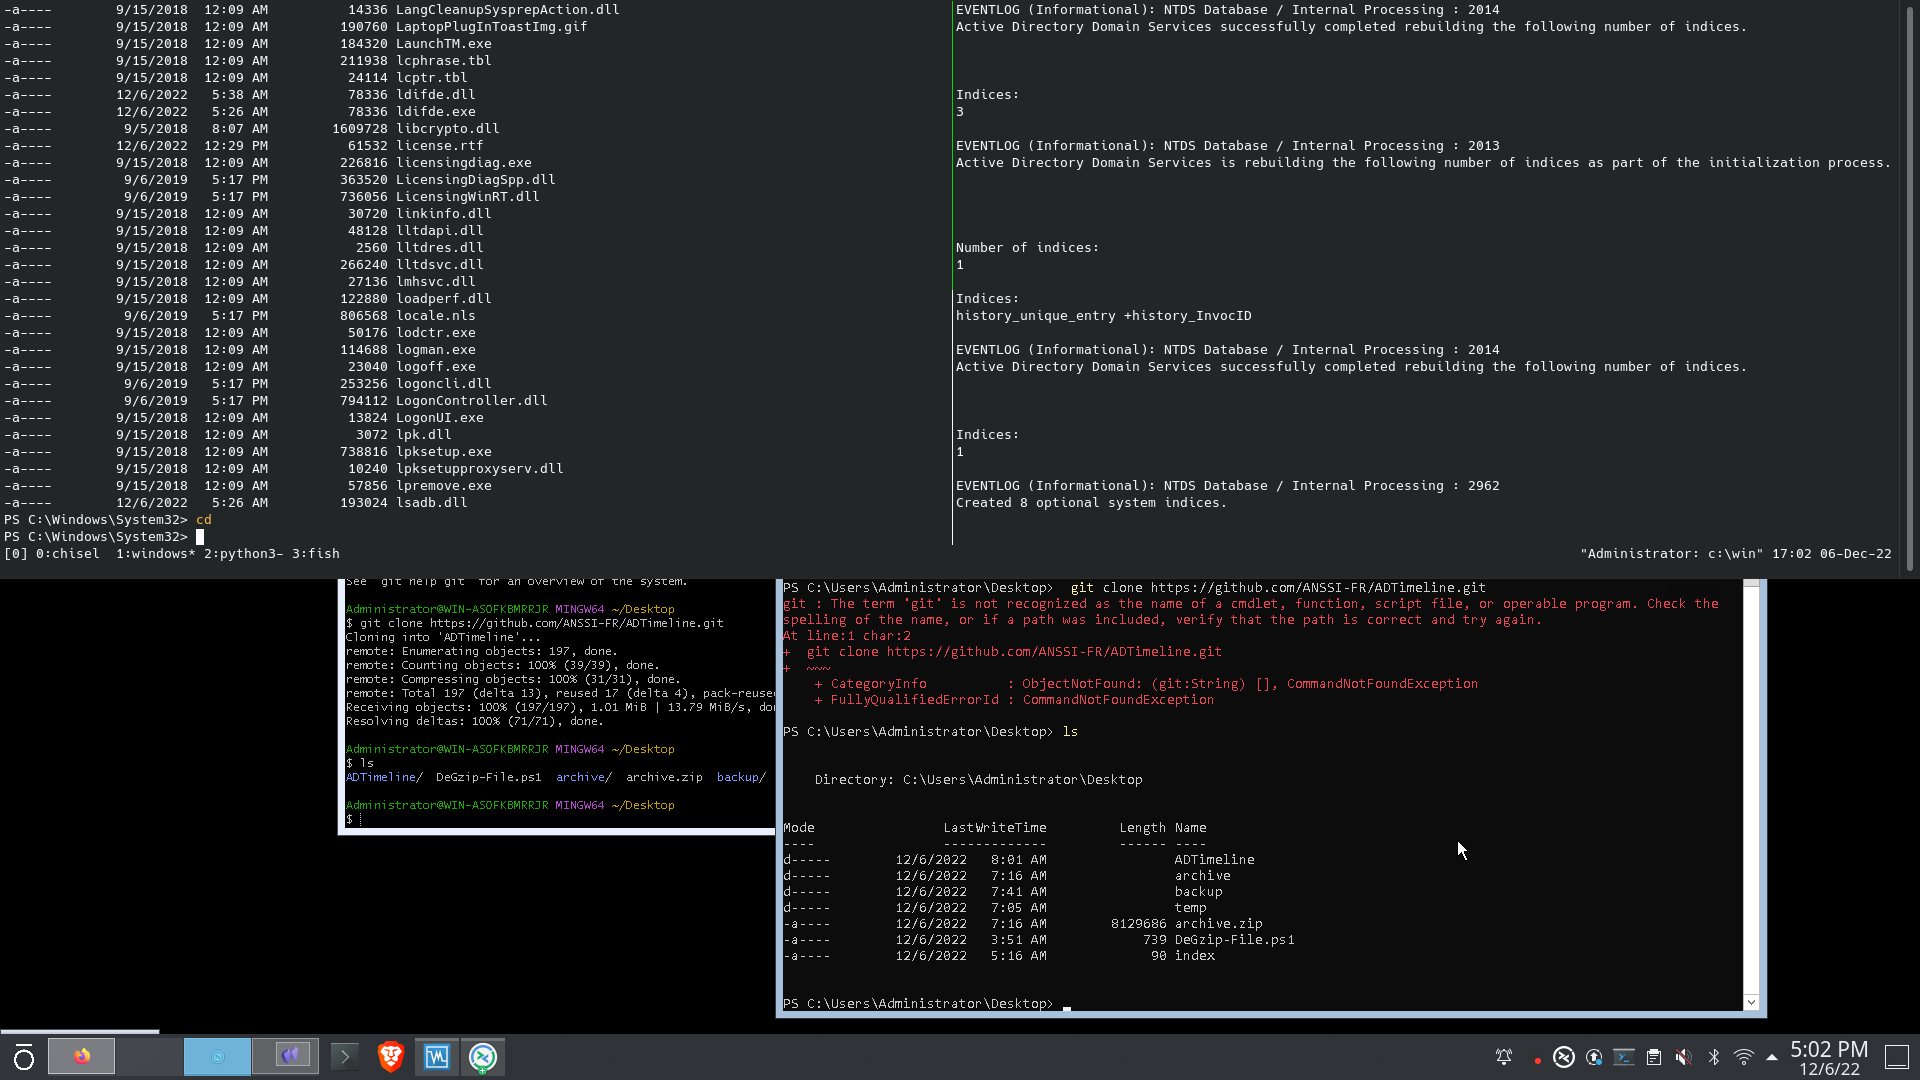Open the Bluetooth tray icon

tap(1713, 1057)
